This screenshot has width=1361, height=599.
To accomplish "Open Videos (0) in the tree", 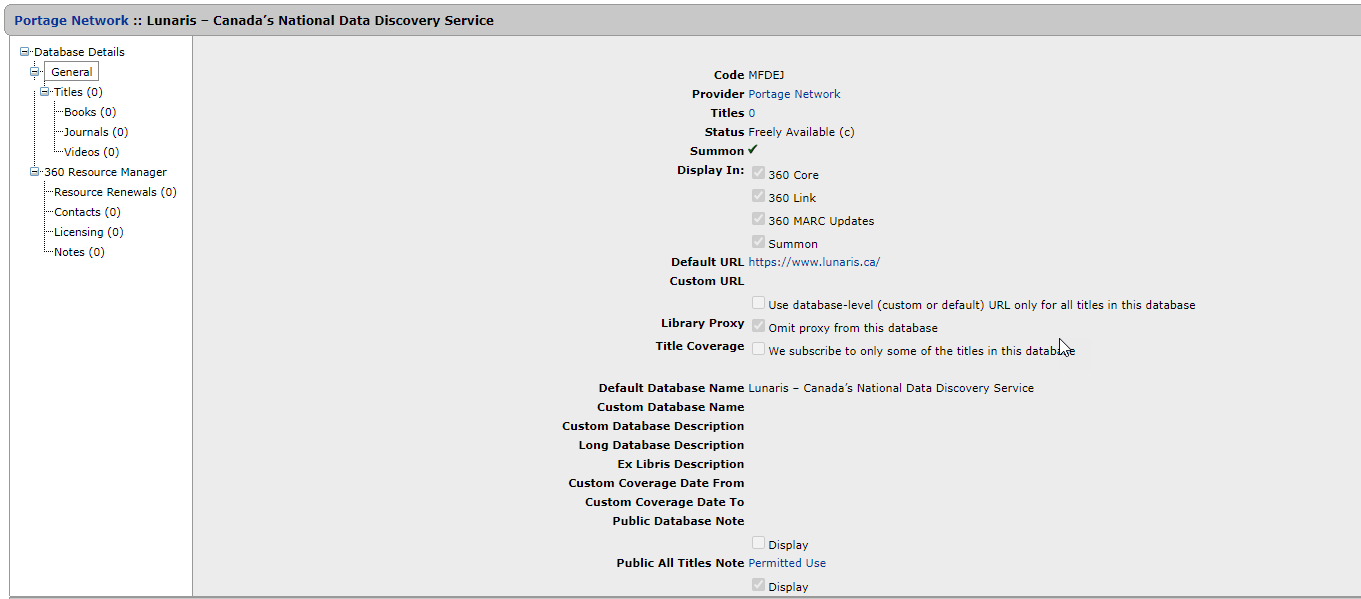I will 92,152.
